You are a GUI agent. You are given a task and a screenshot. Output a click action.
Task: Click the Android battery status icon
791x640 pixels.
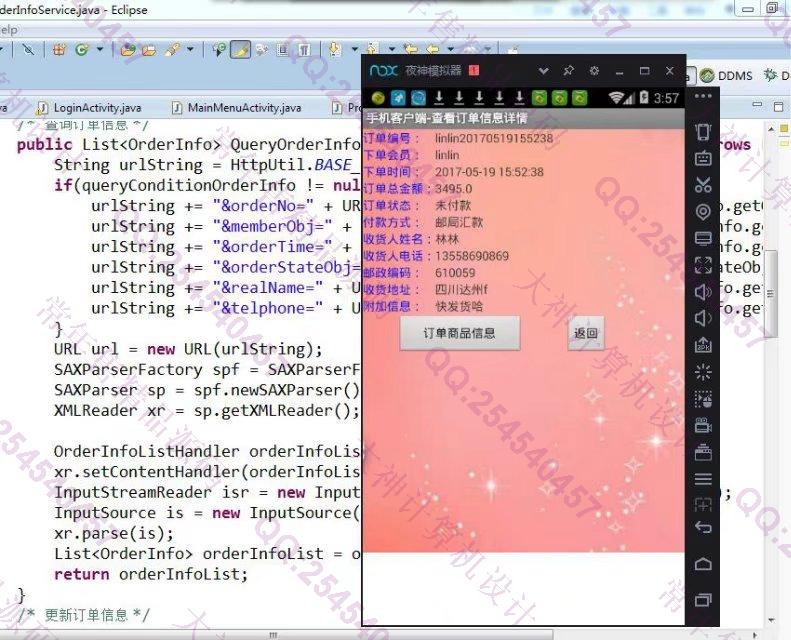[643, 97]
